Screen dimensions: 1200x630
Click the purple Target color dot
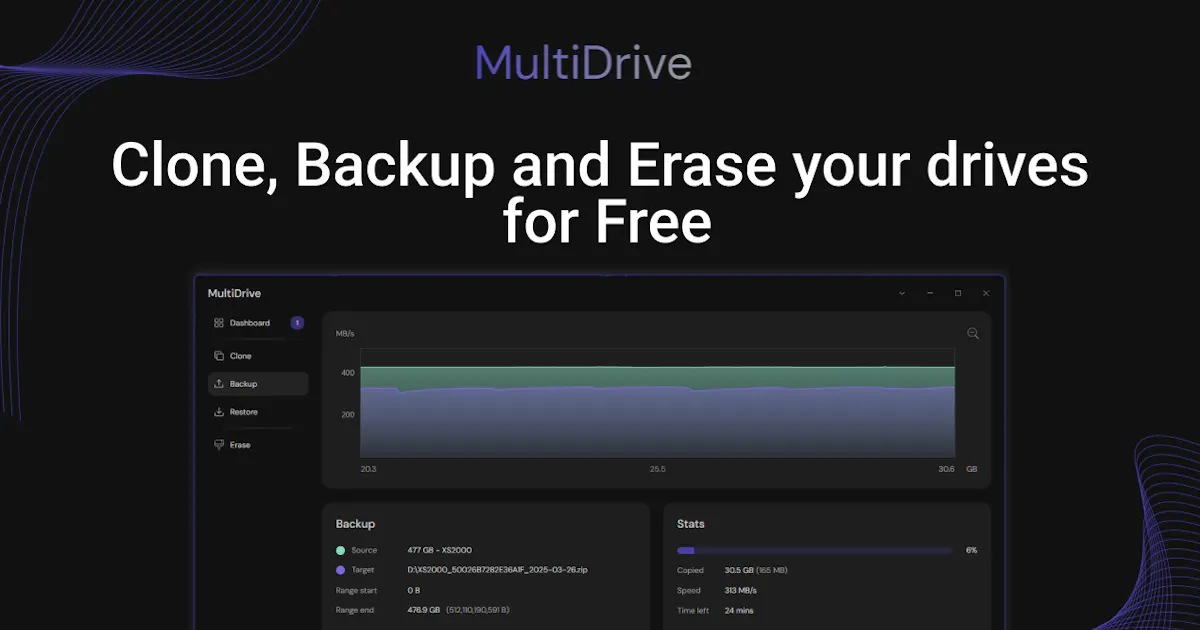tap(341, 570)
